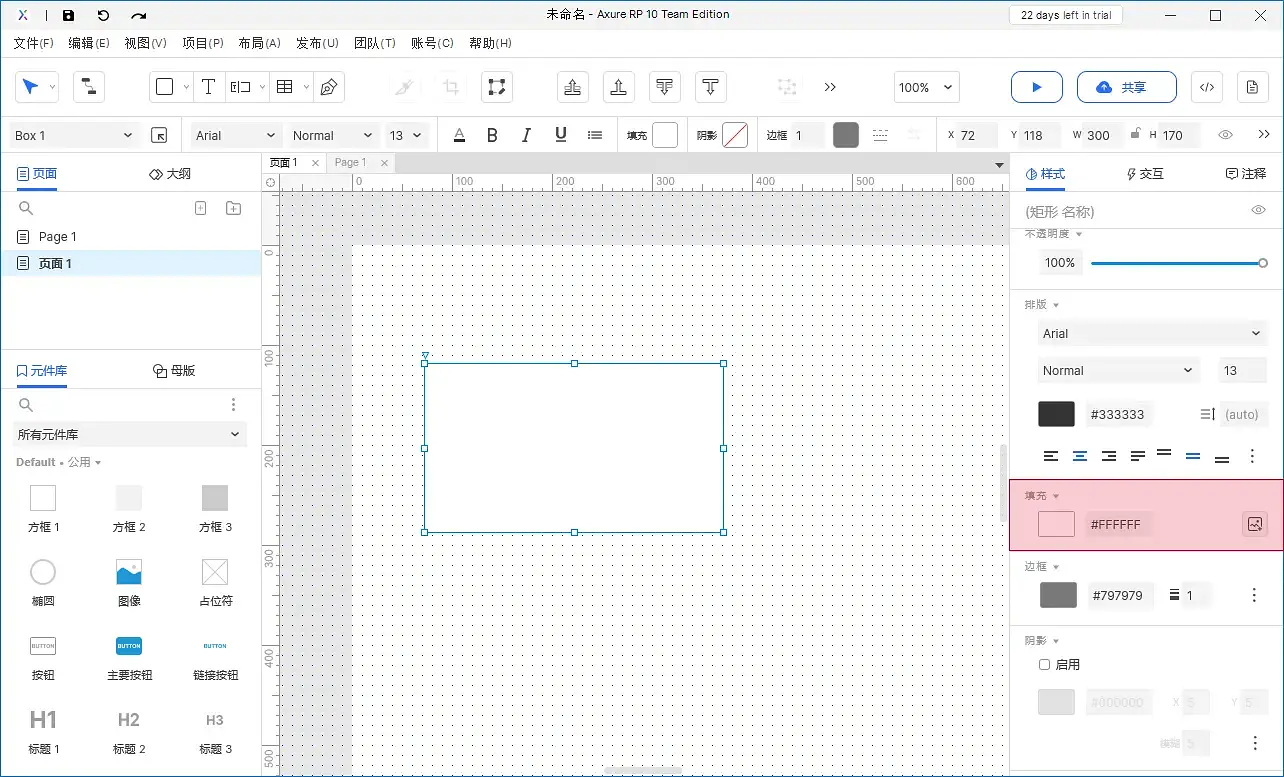Choose the Text insert tool
1284x777 pixels.
click(x=208, y=87)
